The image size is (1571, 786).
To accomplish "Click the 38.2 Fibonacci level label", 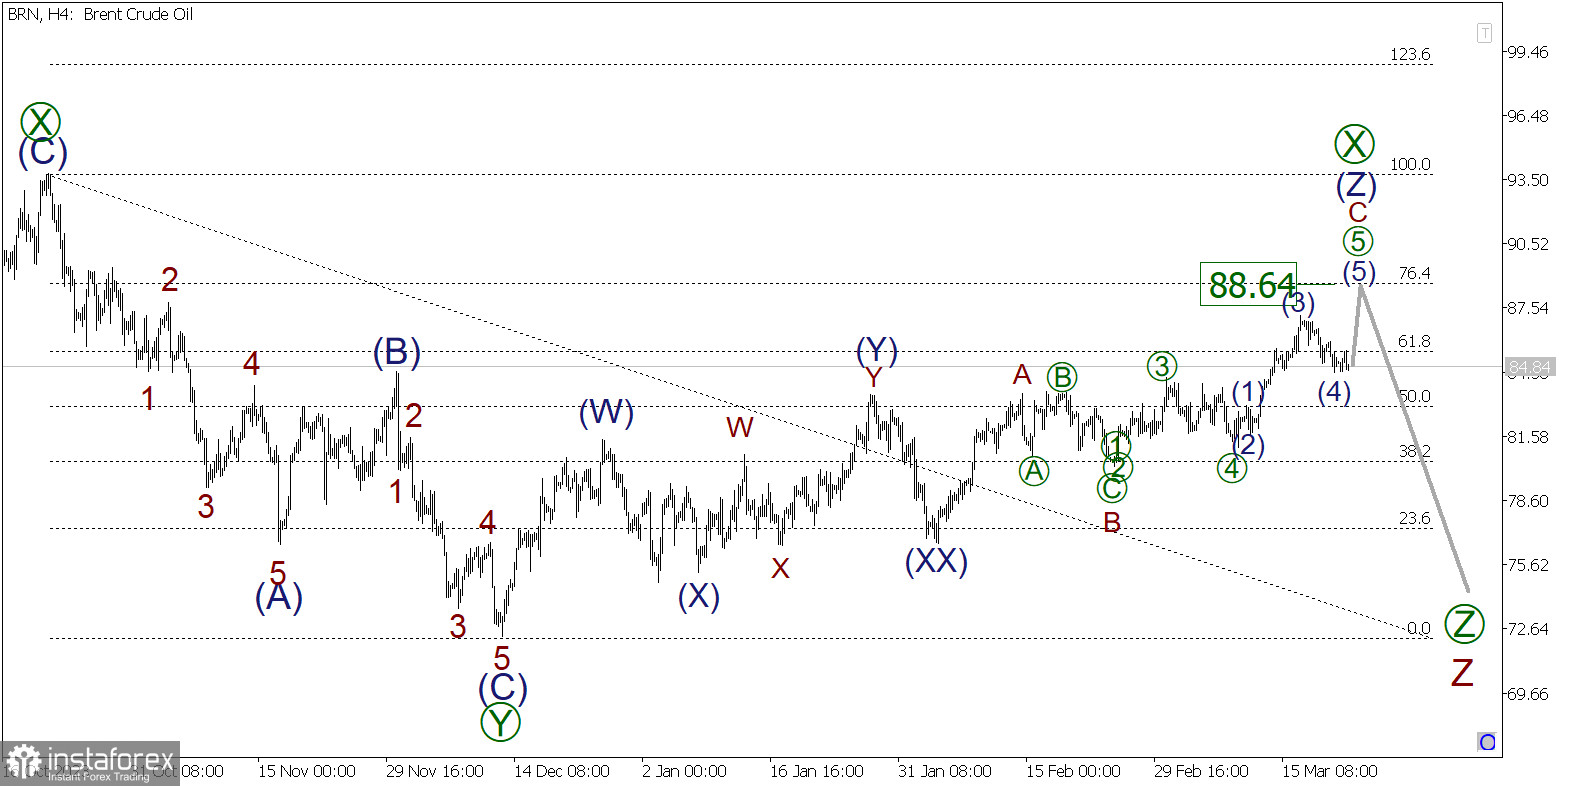I will pos(1414,452).
